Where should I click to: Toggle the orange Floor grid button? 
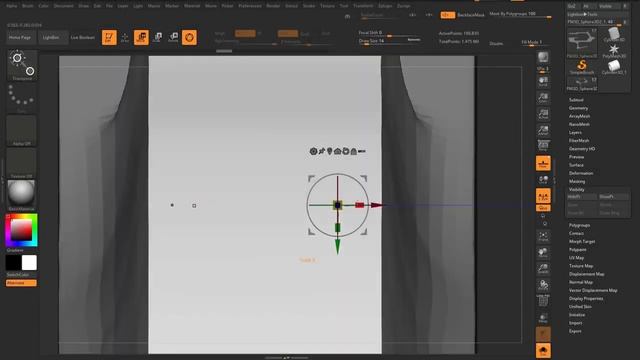(543, 163)
